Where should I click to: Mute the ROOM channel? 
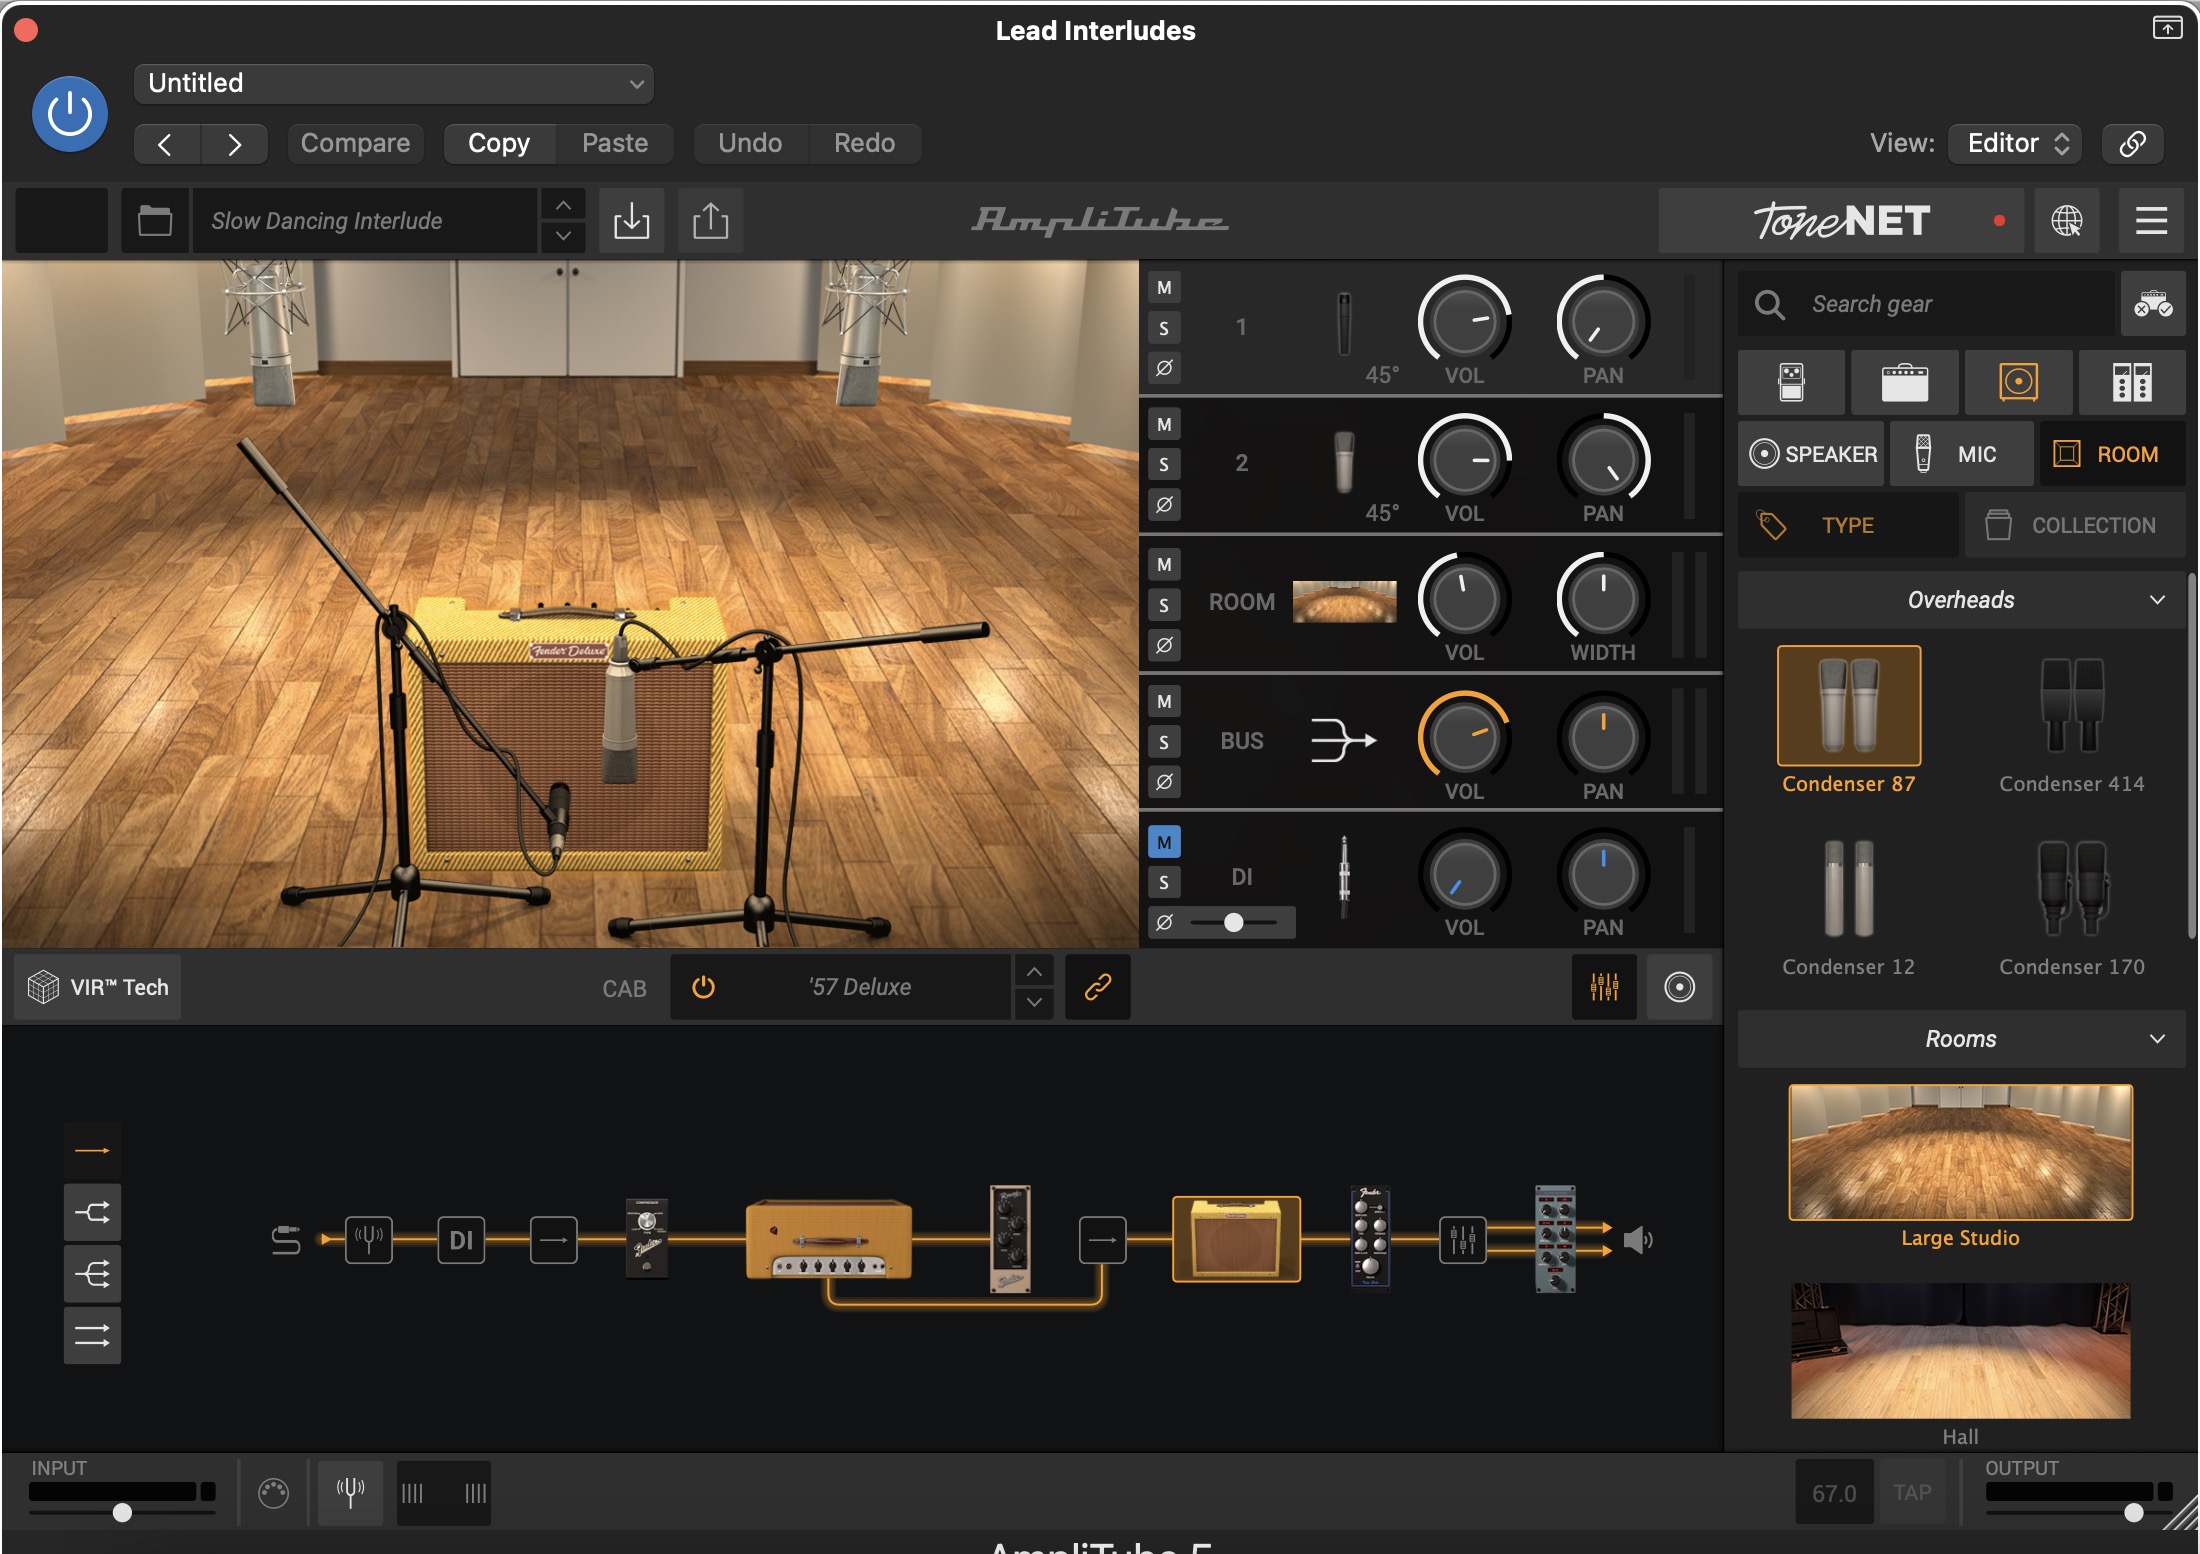1164,564
